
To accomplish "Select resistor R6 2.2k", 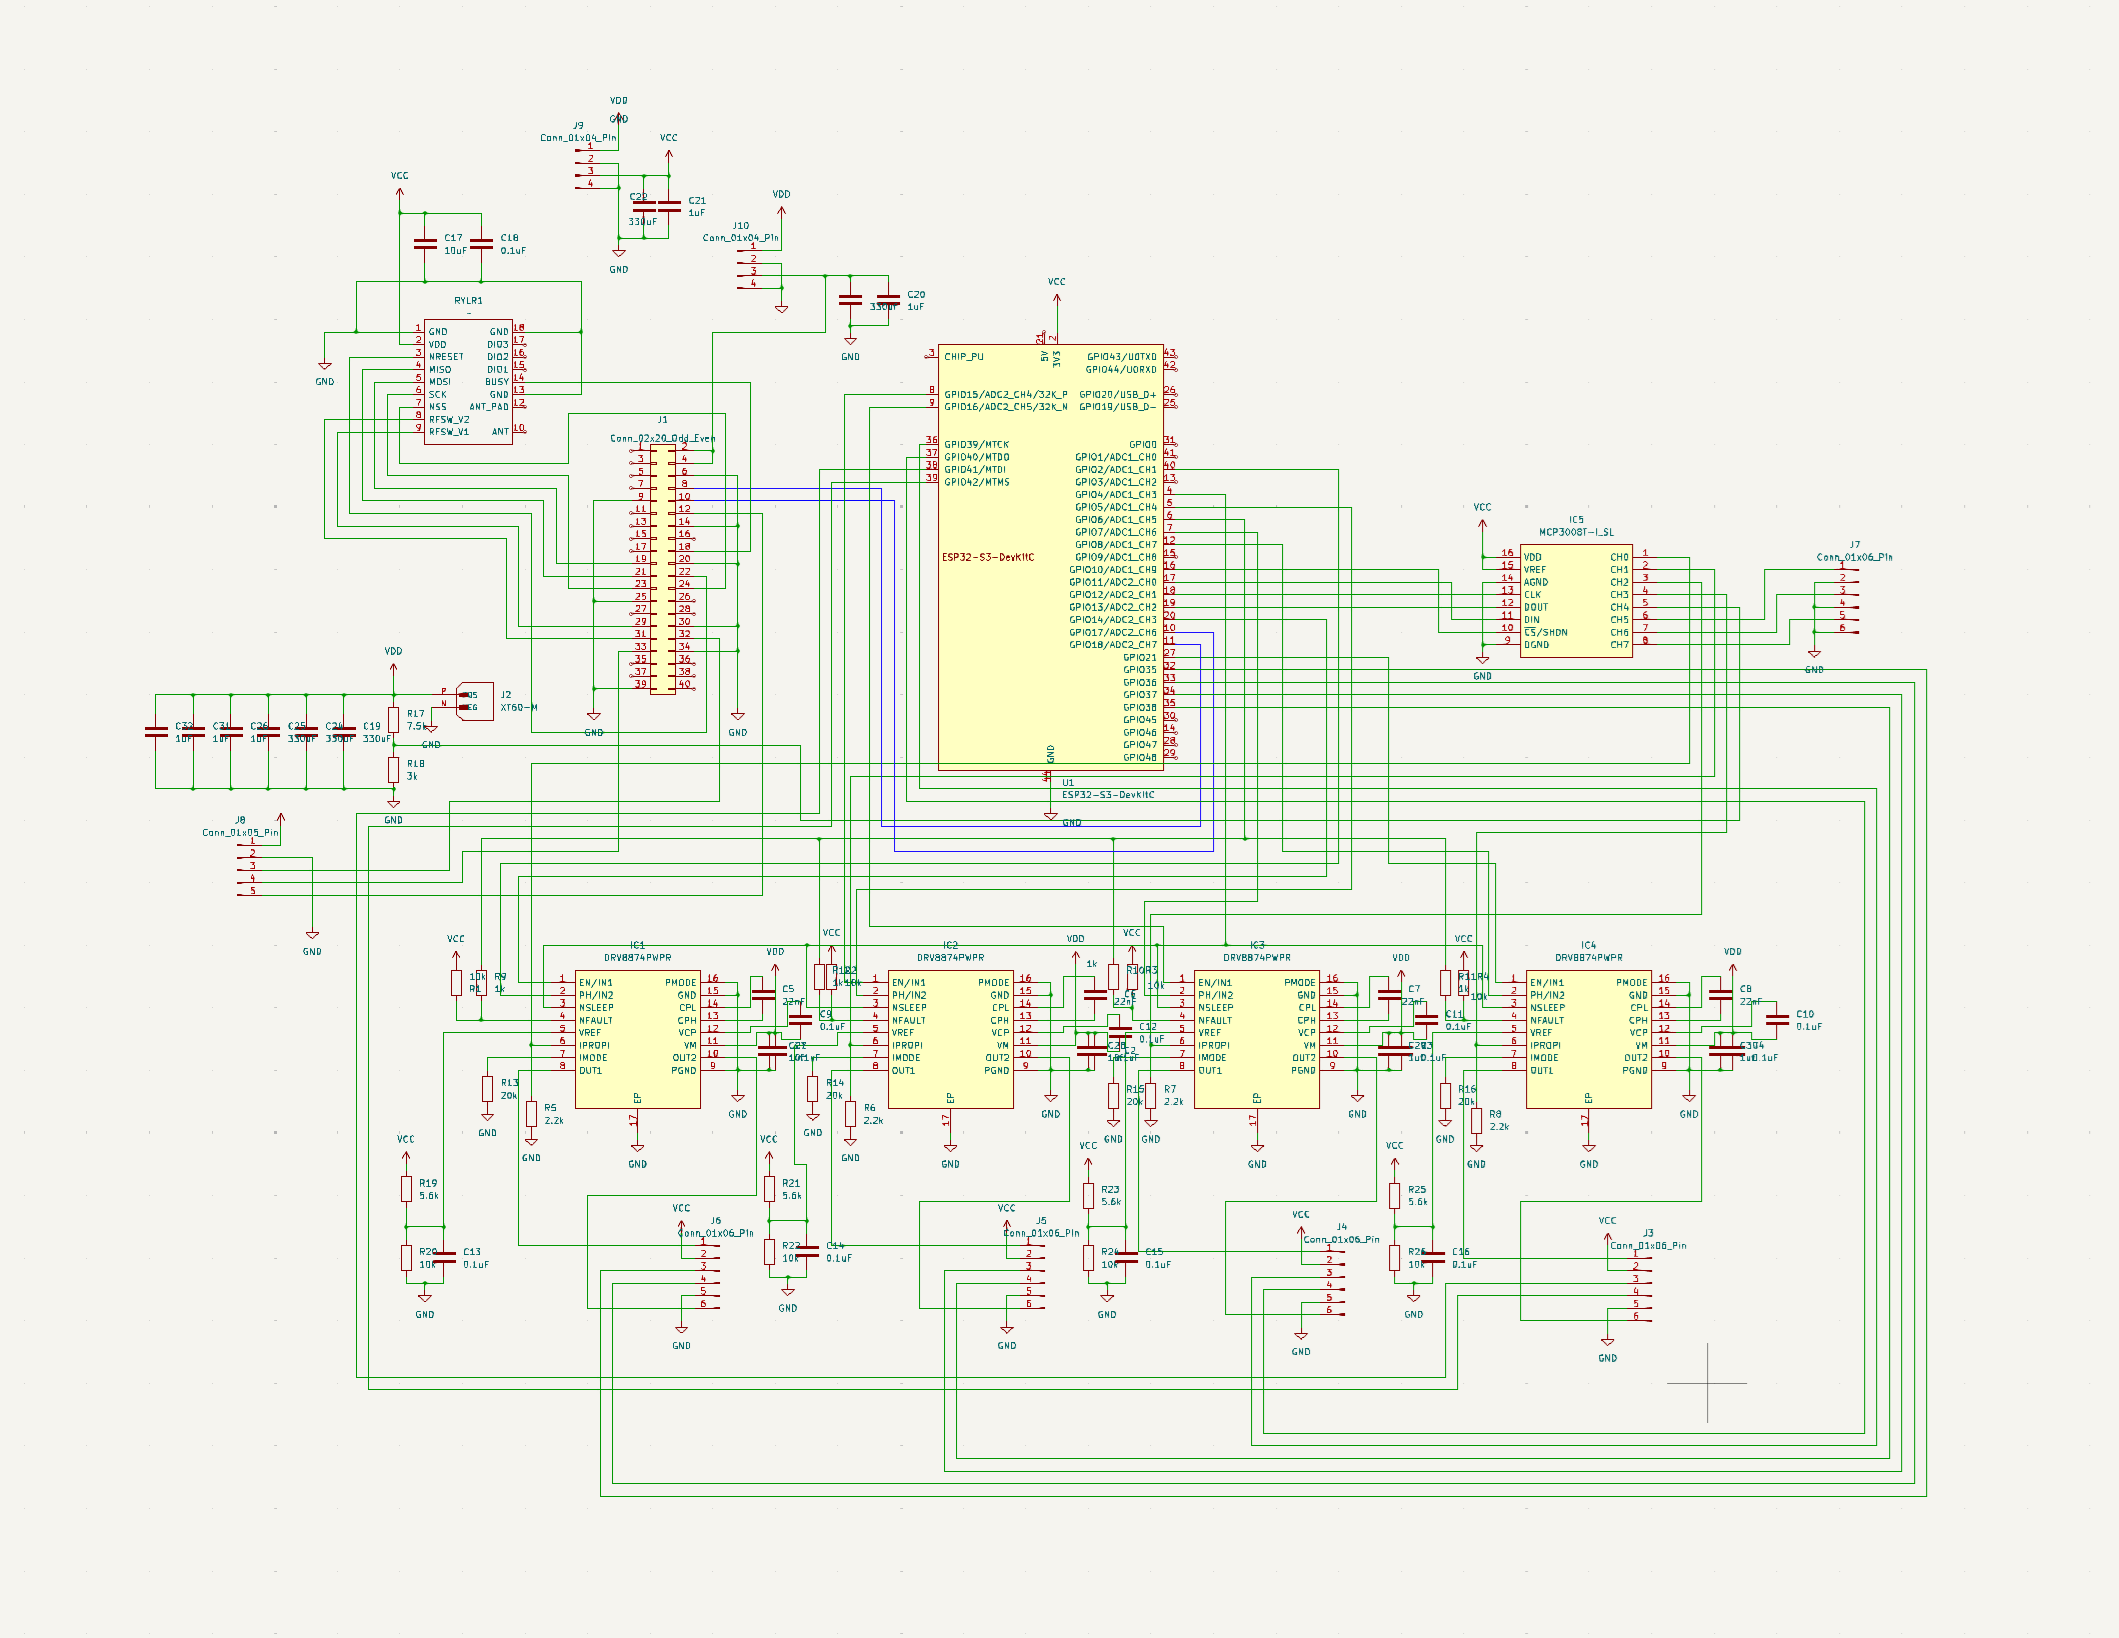I will [x=850, y=1114].
